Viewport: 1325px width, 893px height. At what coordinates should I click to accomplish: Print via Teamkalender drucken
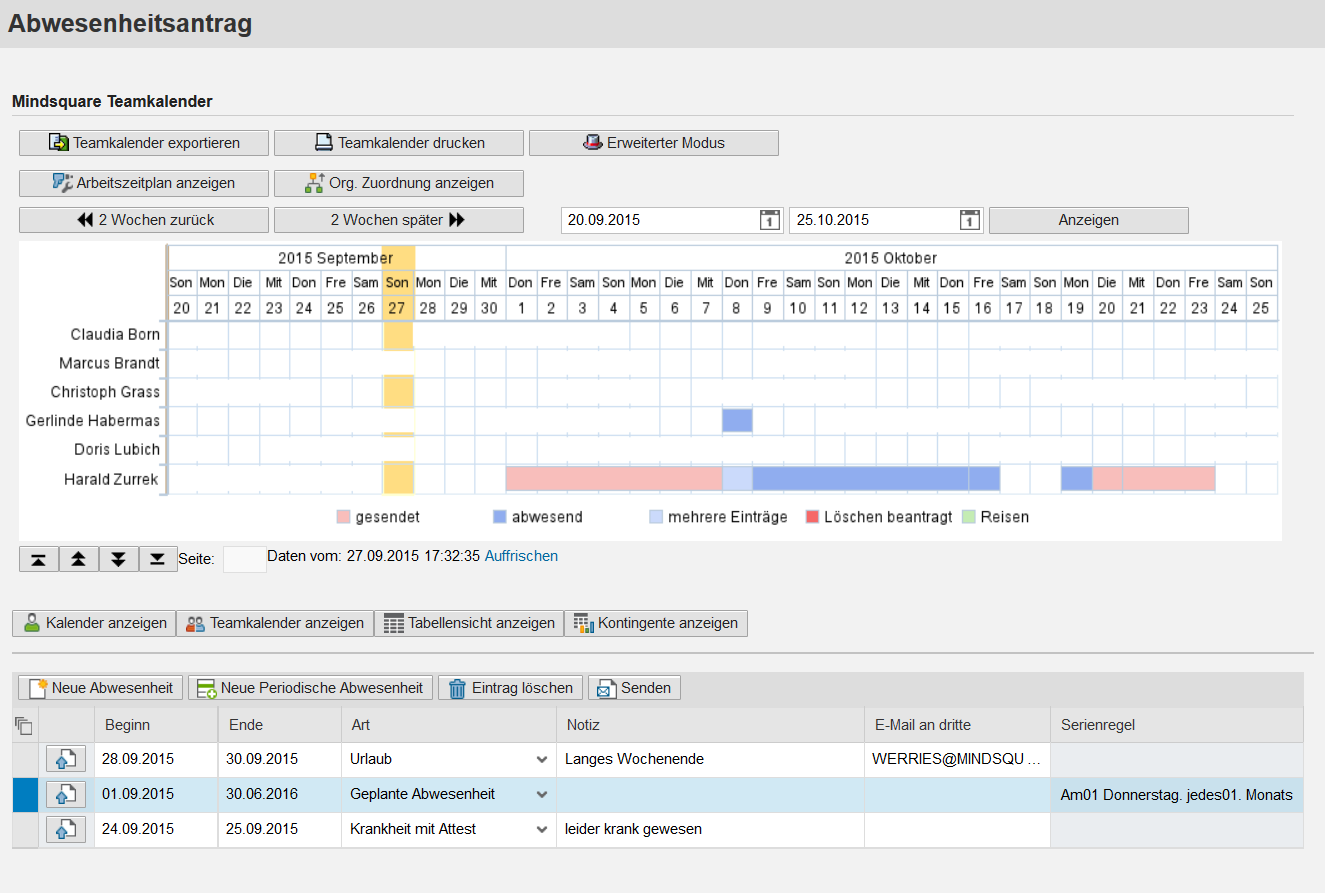pyautogui.click(x=399, y=143)
